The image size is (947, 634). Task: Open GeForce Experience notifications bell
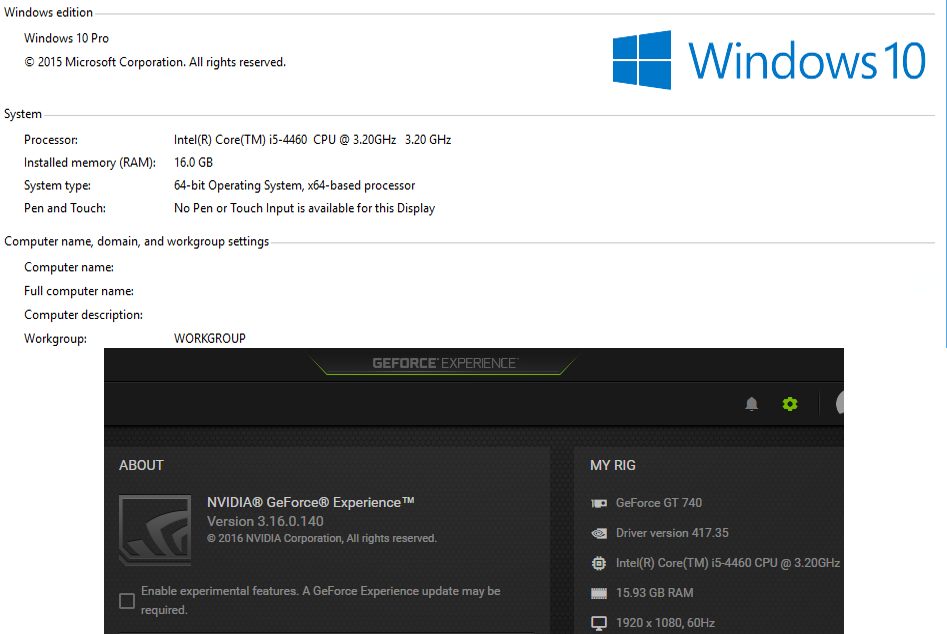751,404
